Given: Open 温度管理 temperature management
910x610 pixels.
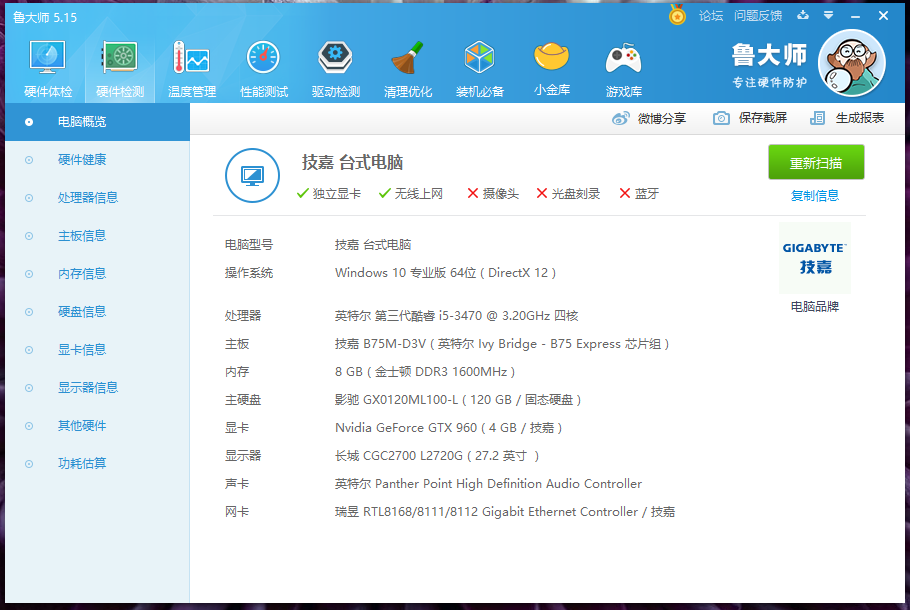Looking at the screenshot, I should (x=192, y=68).
